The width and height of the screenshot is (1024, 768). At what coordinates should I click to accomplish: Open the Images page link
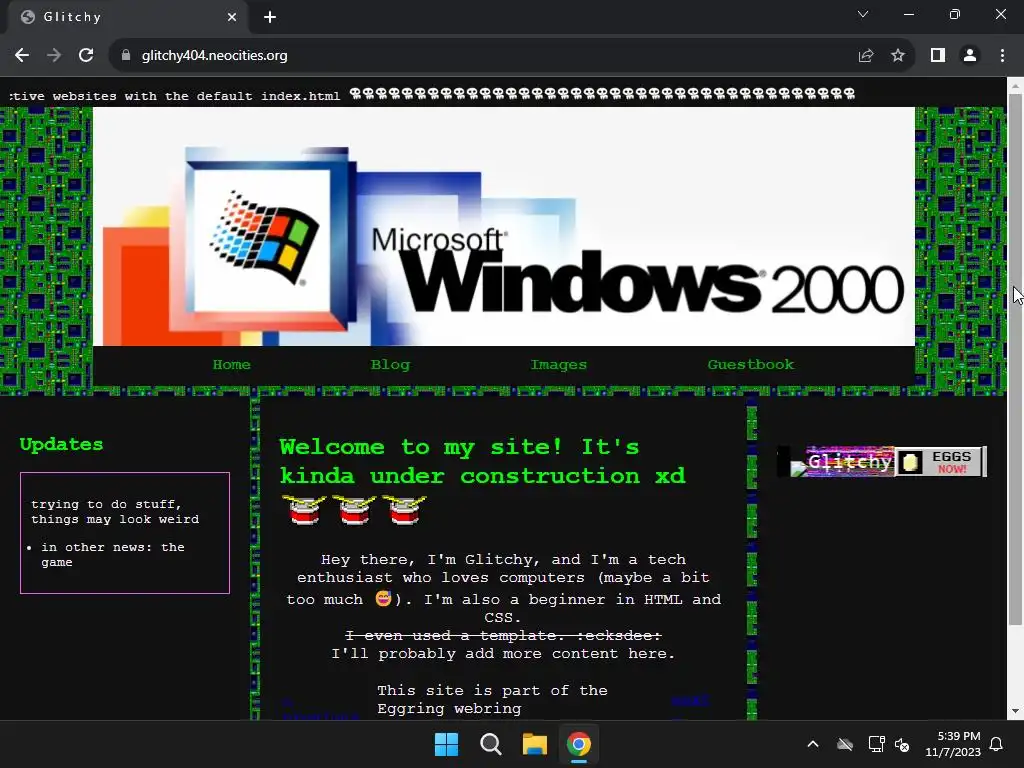(558, 364)
